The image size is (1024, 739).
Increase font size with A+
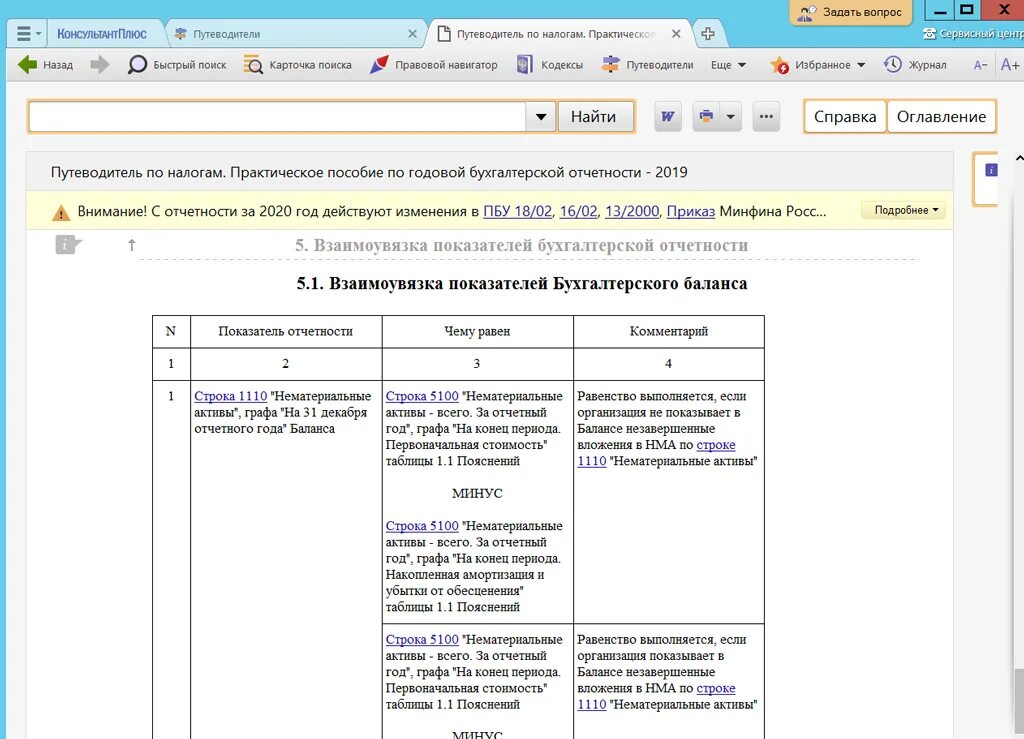click(x=1010, y=65)
